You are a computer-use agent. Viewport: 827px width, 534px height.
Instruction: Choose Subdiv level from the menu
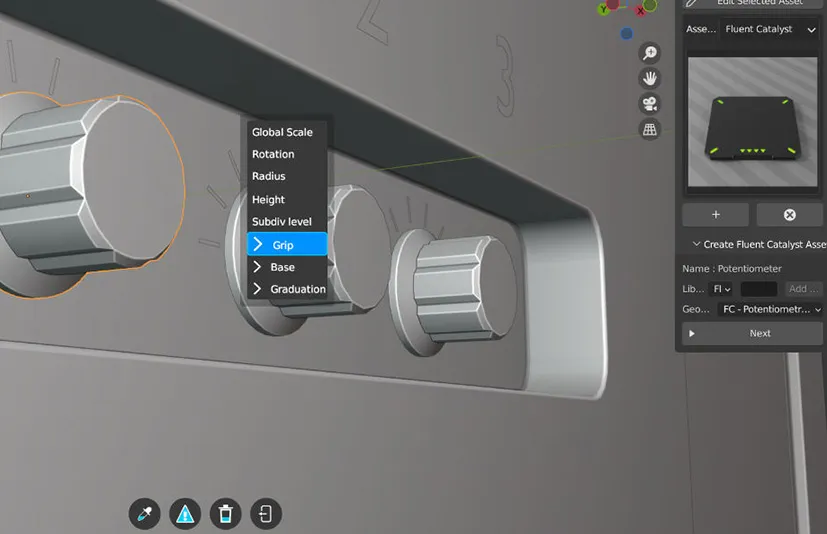(x=282, y=221)
